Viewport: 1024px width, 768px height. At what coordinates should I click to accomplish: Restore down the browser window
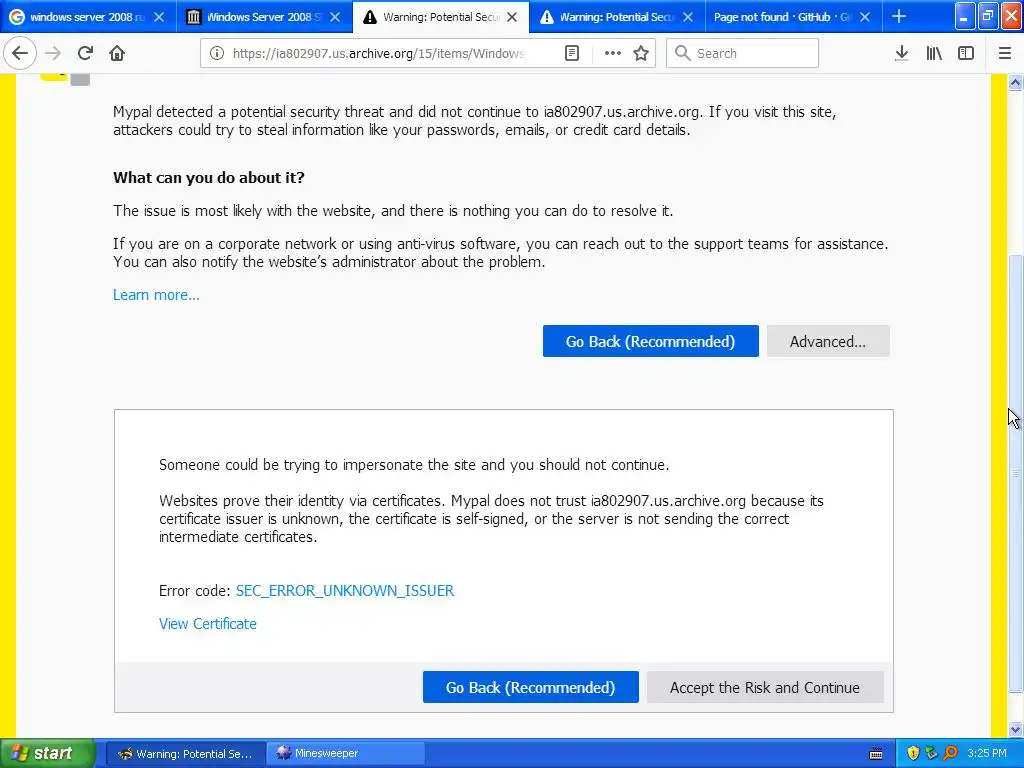click(x=987, y=16)
